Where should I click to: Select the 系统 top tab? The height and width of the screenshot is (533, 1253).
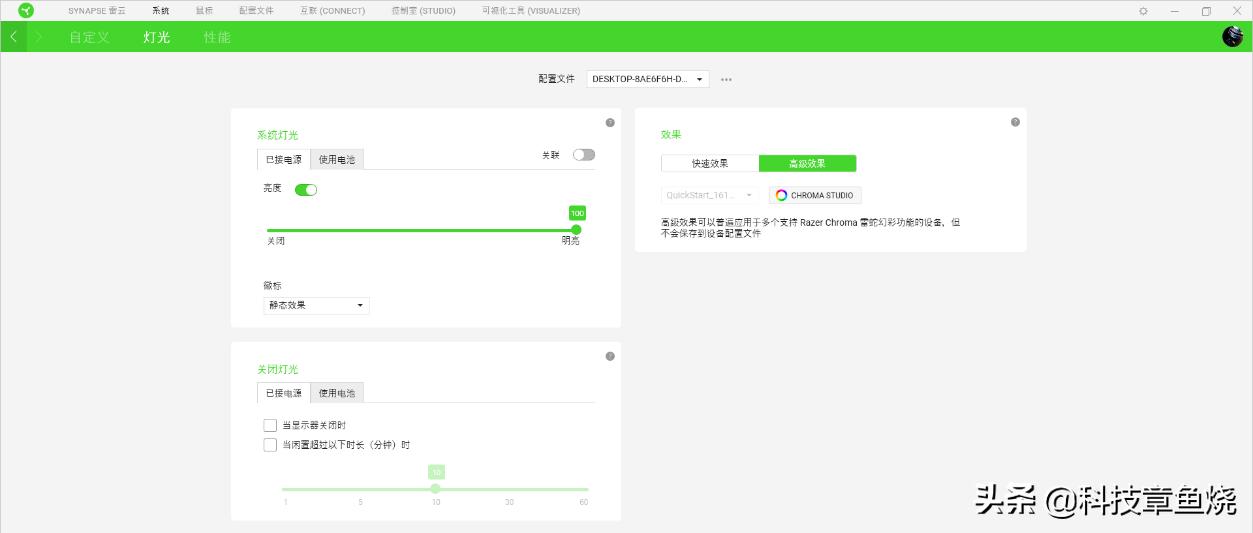point(161,11)
